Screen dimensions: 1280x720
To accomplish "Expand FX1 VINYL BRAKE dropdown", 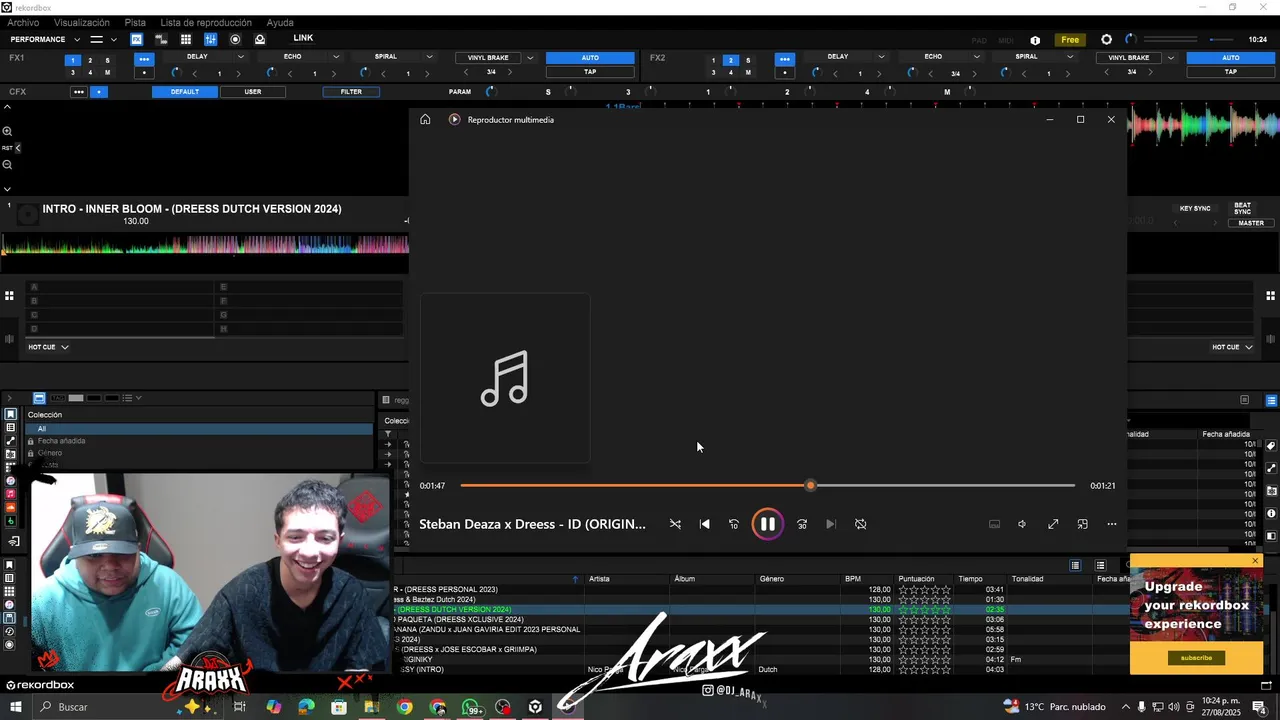I will pyautogui.click(x=530, y=58).
